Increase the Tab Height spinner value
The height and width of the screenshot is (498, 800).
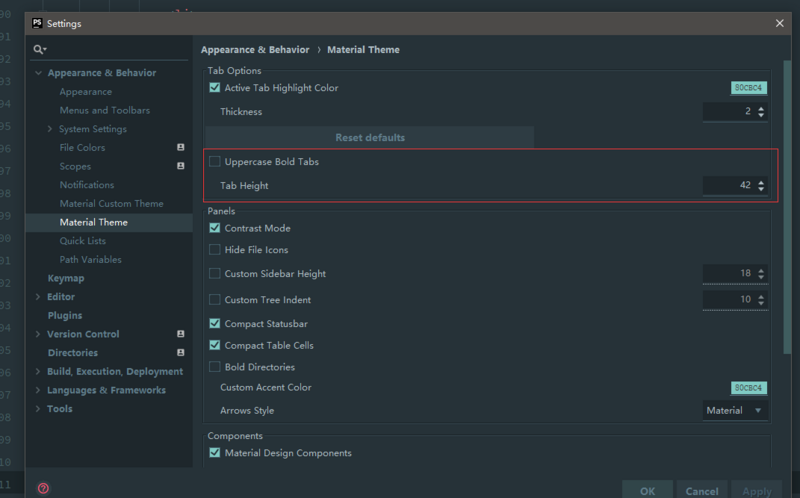[x=761, y=181]
